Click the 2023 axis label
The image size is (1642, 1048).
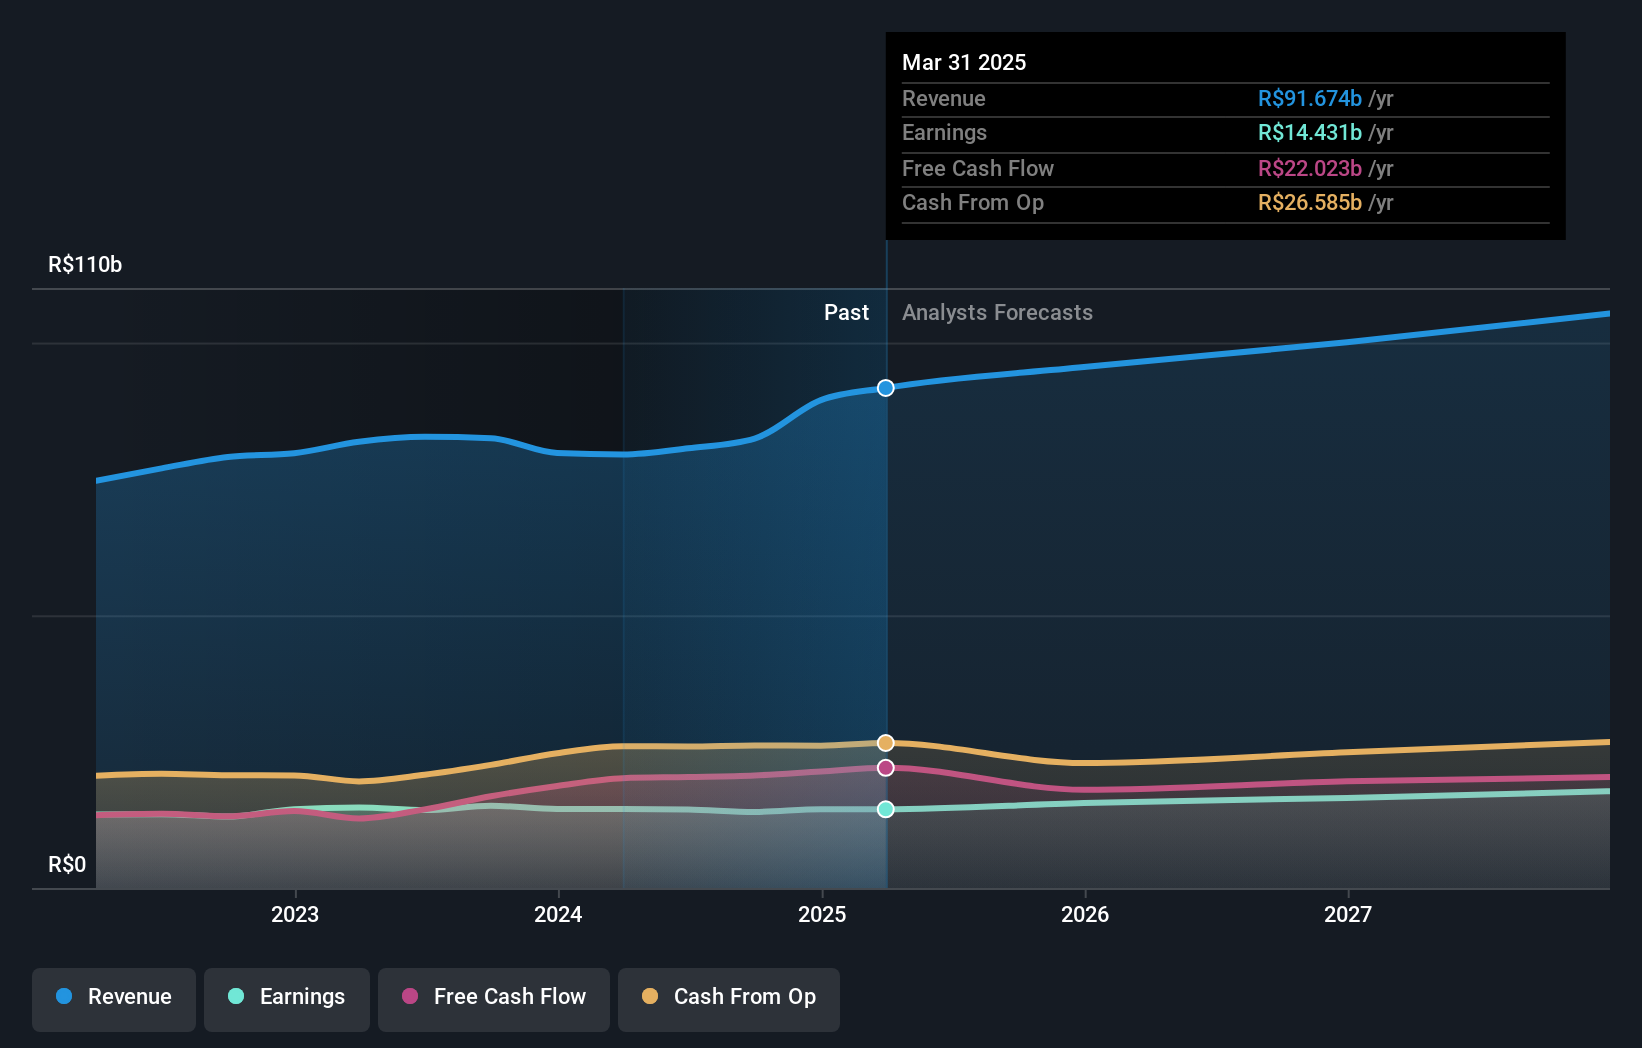295,914
